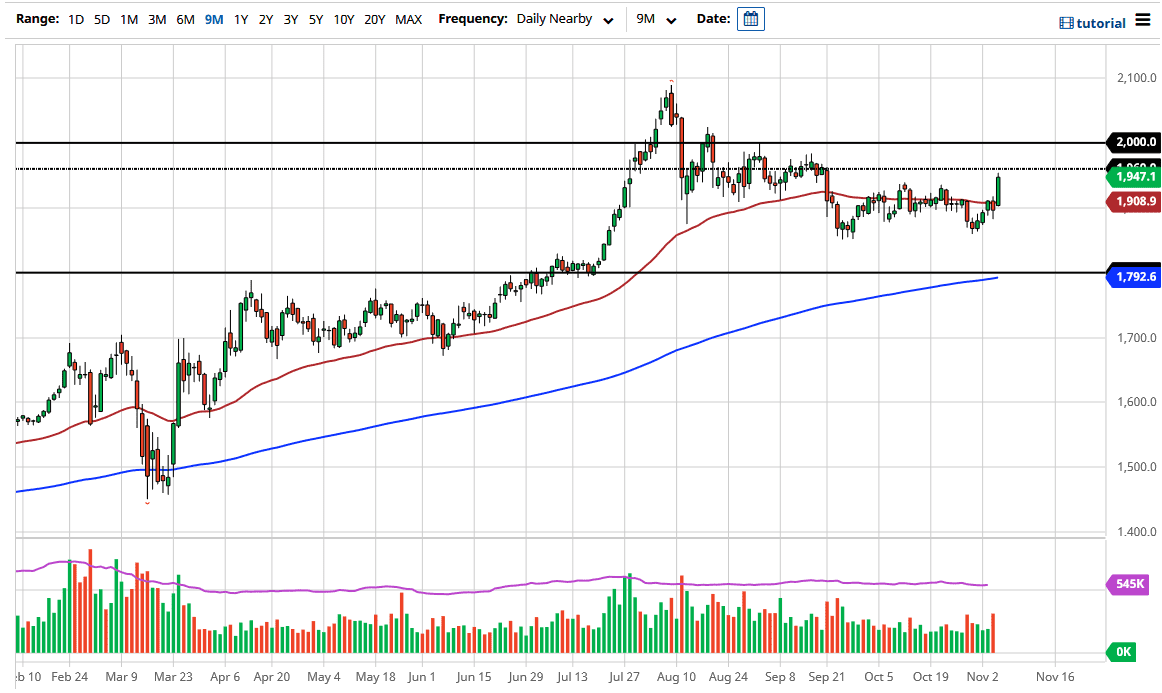Click the Nov 2 date axis label

(x=983, y=677)
